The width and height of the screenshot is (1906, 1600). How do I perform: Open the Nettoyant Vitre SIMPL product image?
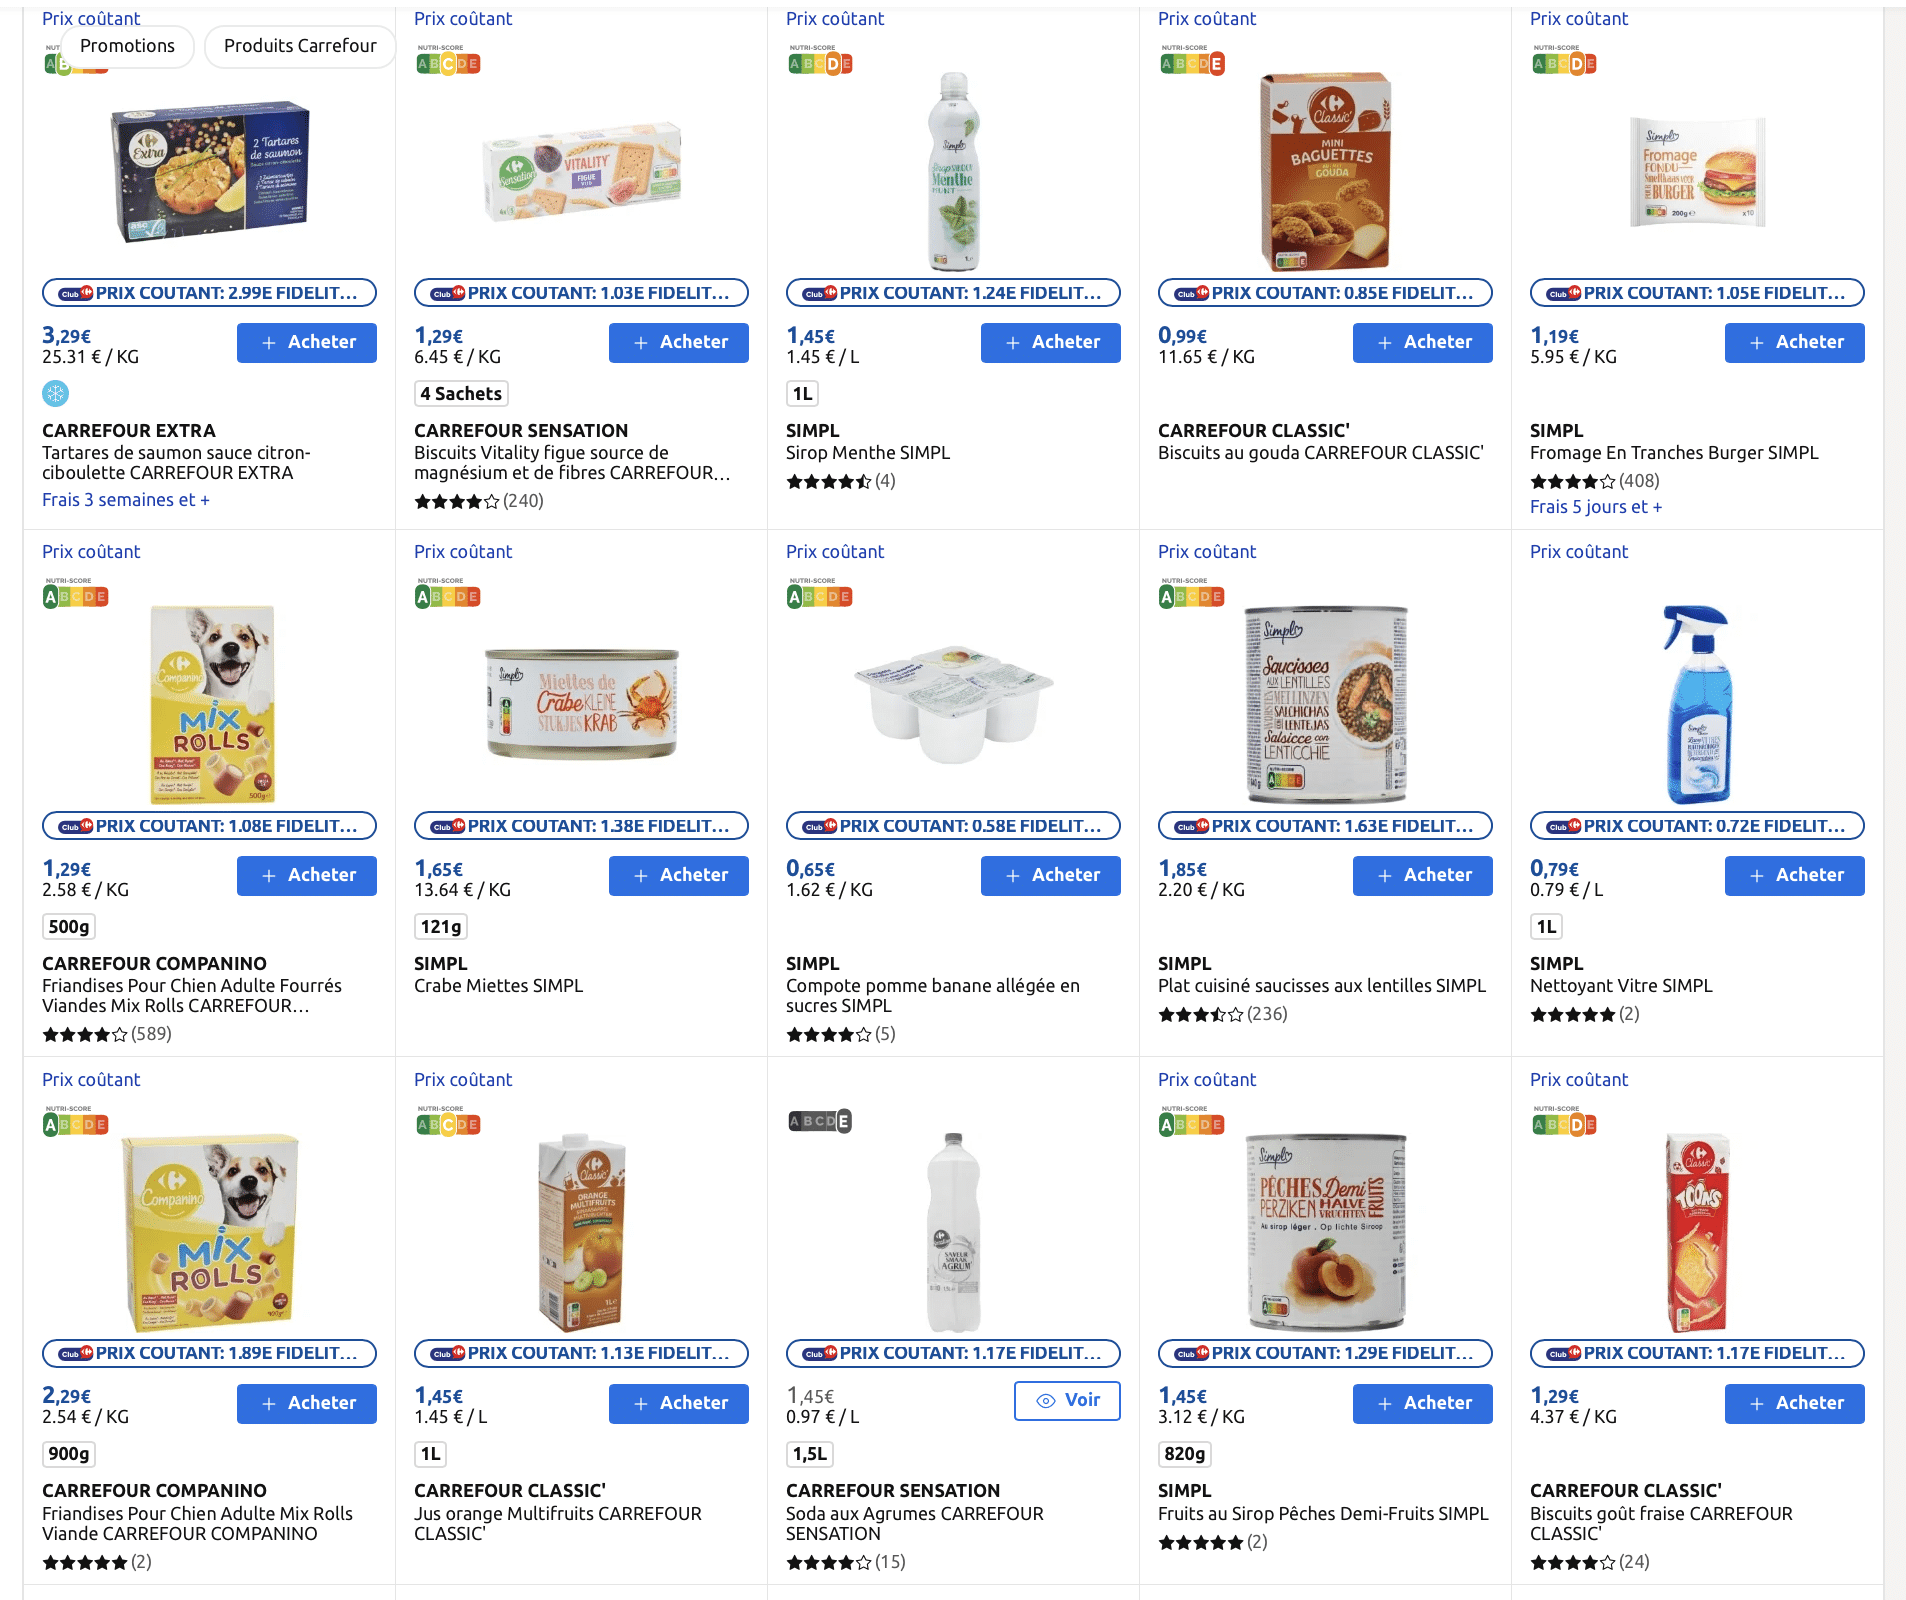pos(1697,703)
